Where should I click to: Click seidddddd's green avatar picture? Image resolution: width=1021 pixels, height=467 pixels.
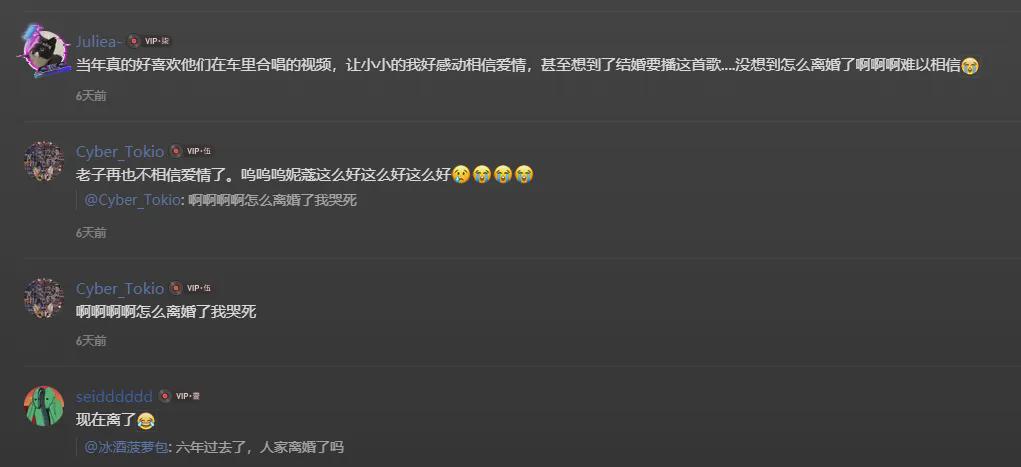[x=44, y=406]
